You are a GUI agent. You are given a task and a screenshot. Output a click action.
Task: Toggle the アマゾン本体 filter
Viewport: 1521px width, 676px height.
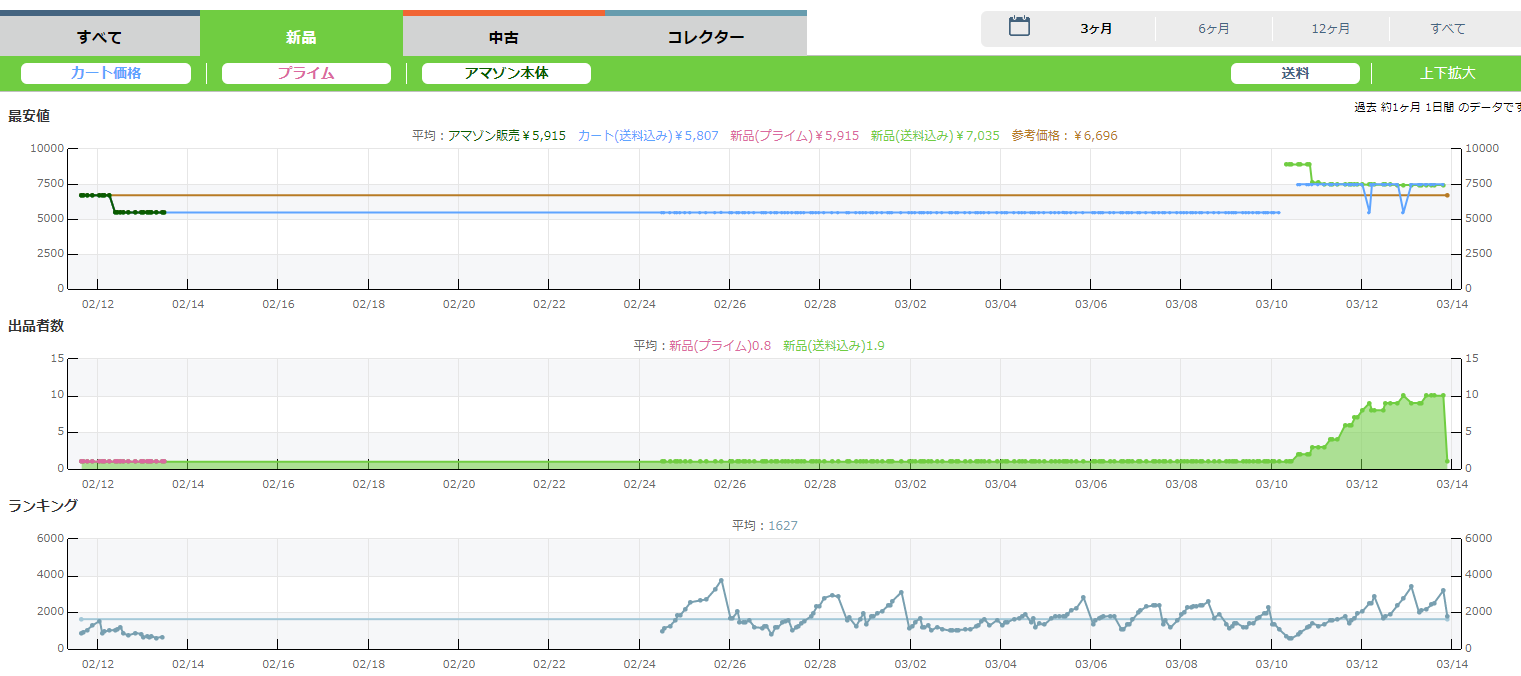(x=506, y=73)
